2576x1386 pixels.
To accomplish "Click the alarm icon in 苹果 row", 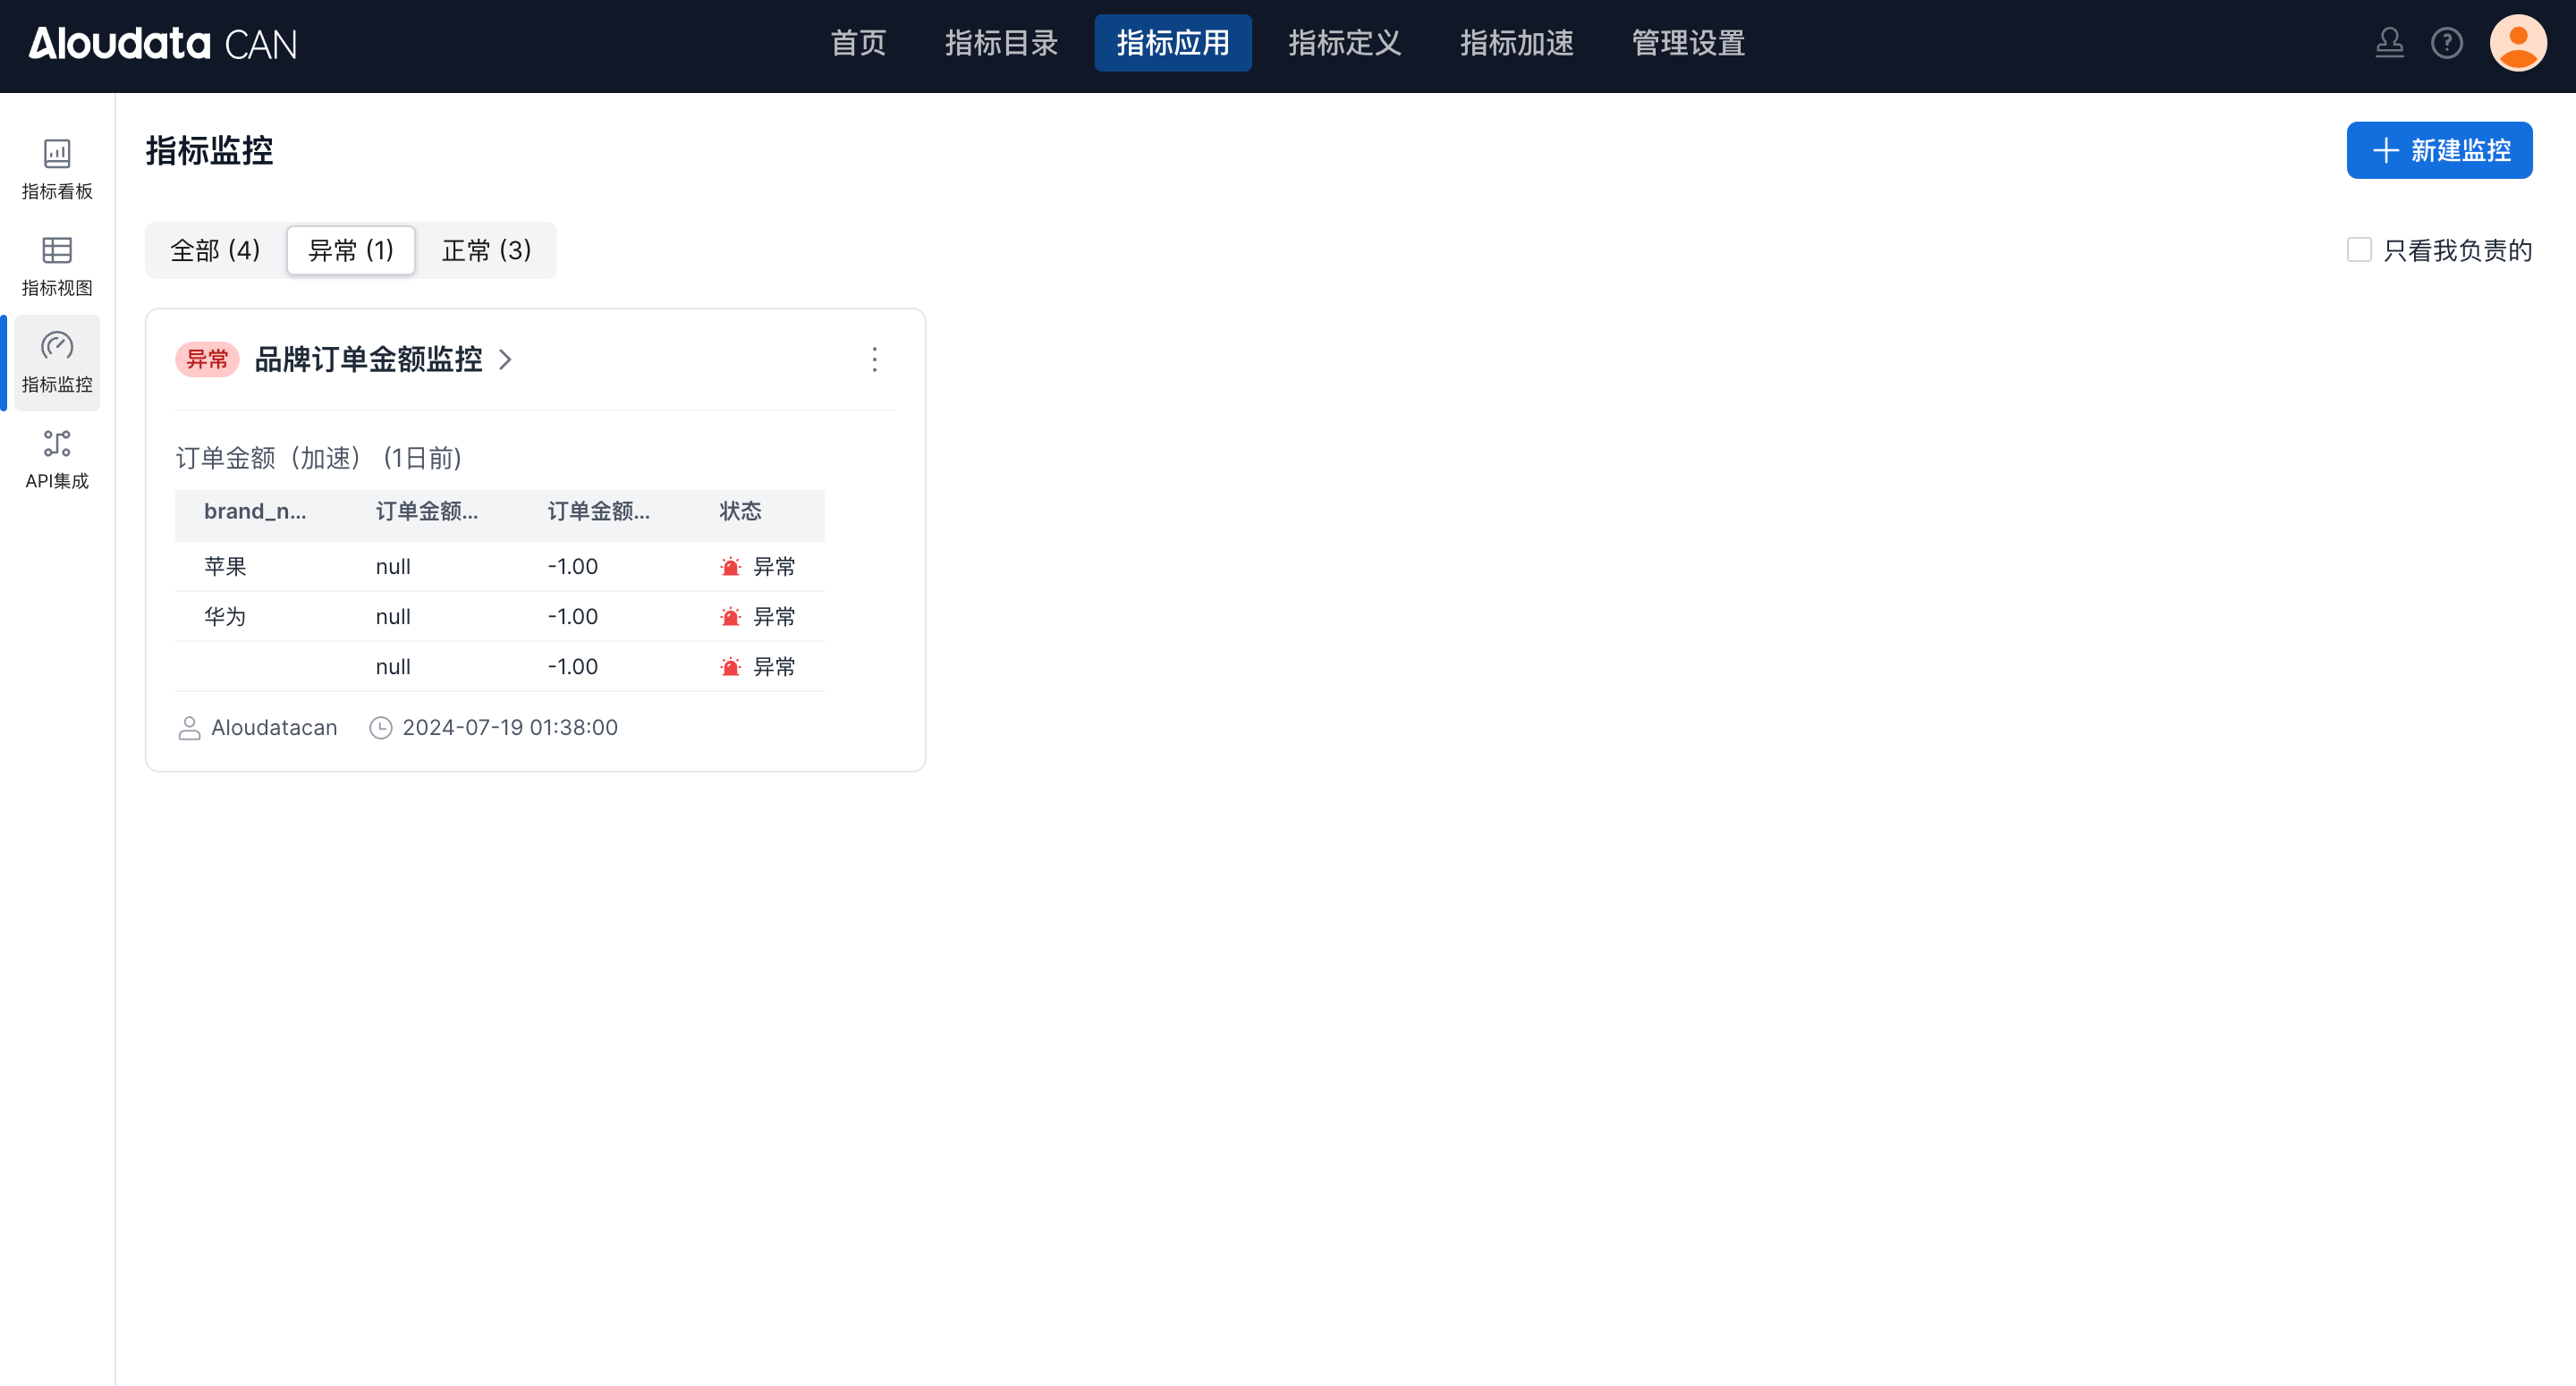I will coord(730,567).
